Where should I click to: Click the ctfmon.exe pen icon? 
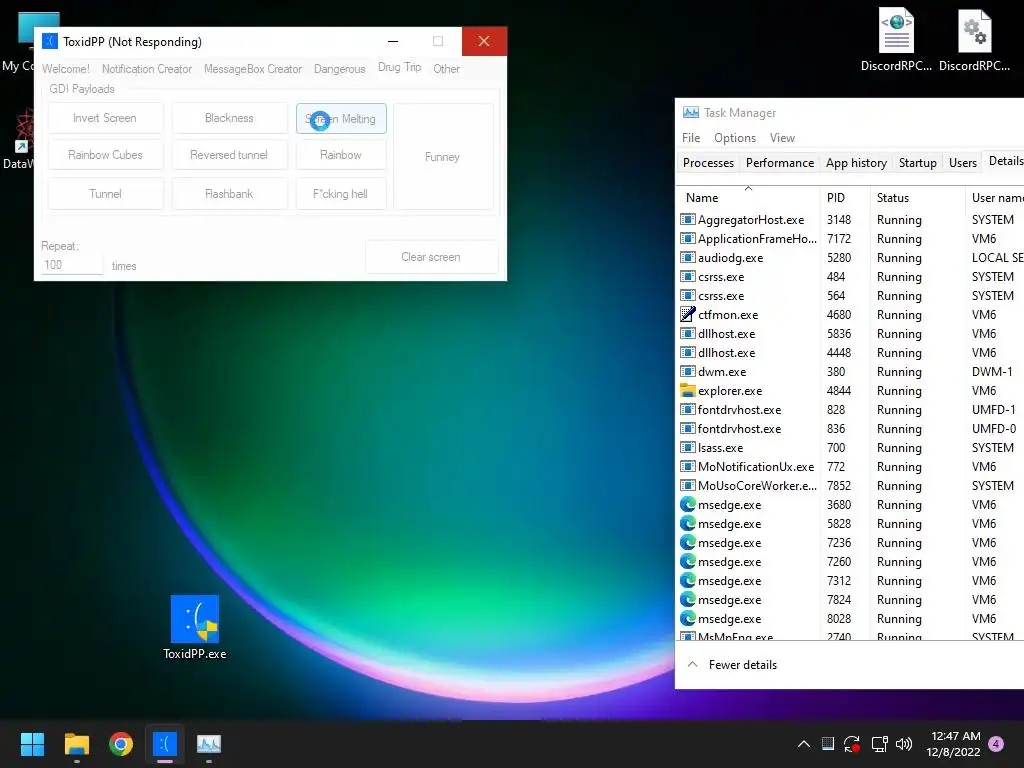click(x=687, y=314)
